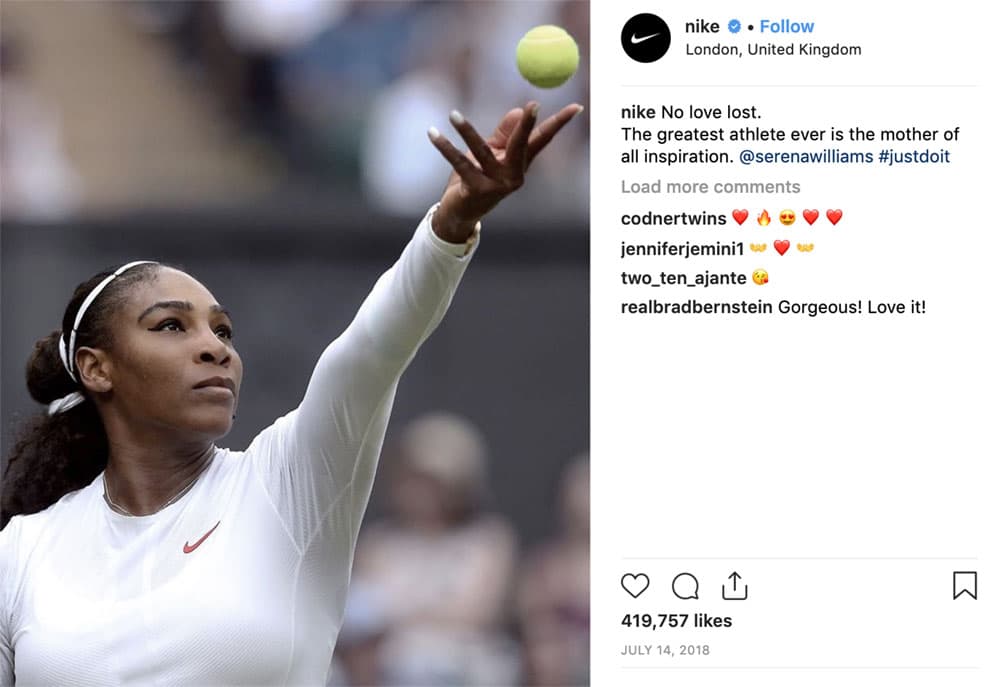The width and height of the screenshot is (1000, 687).
Task: Open the @serenawilliams mention
Action: (x=805, y=156)
